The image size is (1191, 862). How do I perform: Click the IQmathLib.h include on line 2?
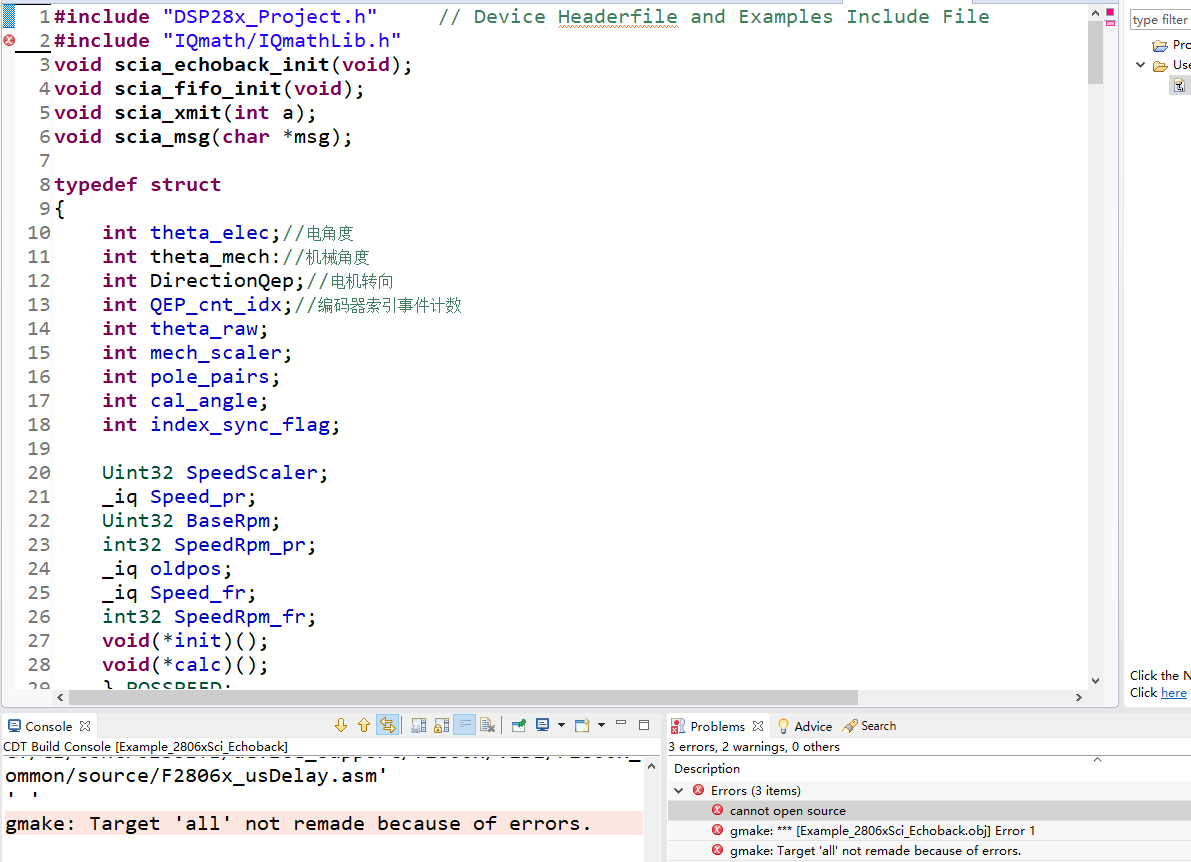(x=281, y=40)
